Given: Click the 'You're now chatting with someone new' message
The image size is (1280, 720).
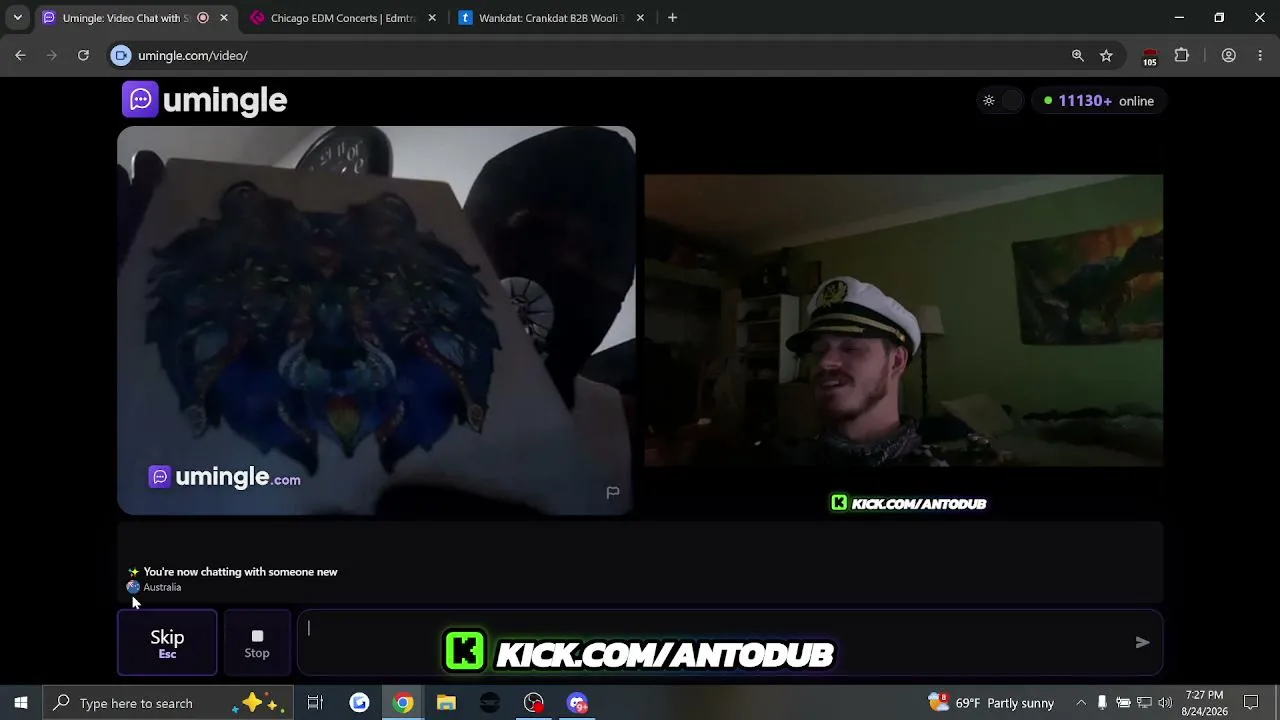Looking at the screenshot, I should pos(240,572).
